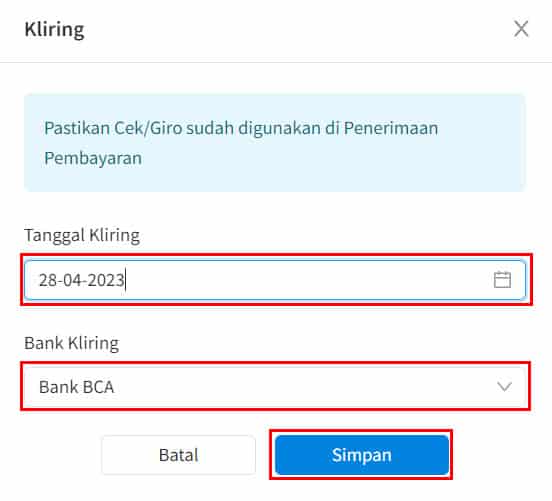Click the blue Cek/Giro info banner

275,143
